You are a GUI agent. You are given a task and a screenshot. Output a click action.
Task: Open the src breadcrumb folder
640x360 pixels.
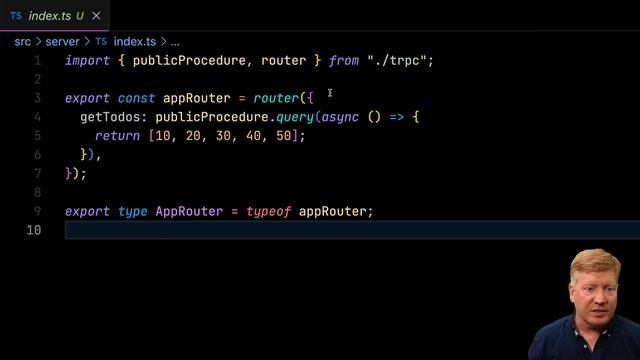(22, 42)
